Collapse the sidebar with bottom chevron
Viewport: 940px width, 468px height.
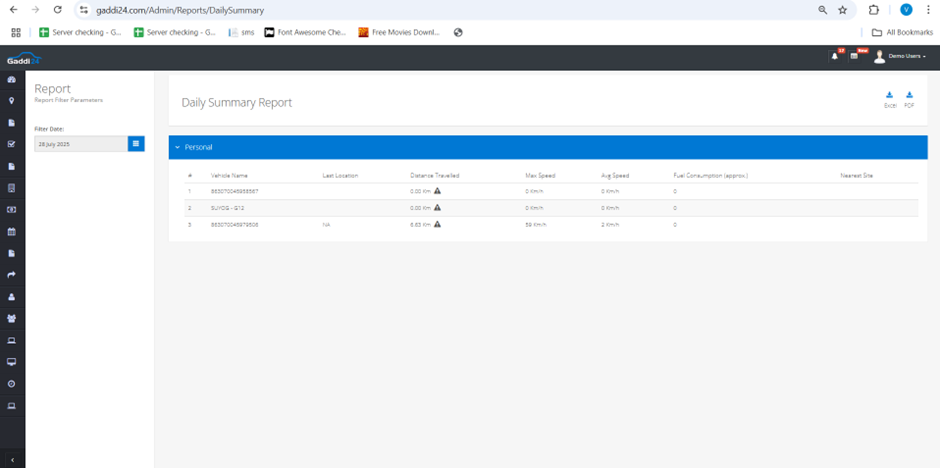(13, 460)
